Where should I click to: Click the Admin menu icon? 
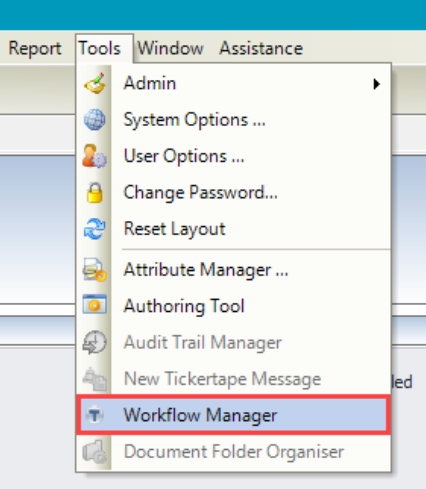pyautogui.click(x=95, y=83)
